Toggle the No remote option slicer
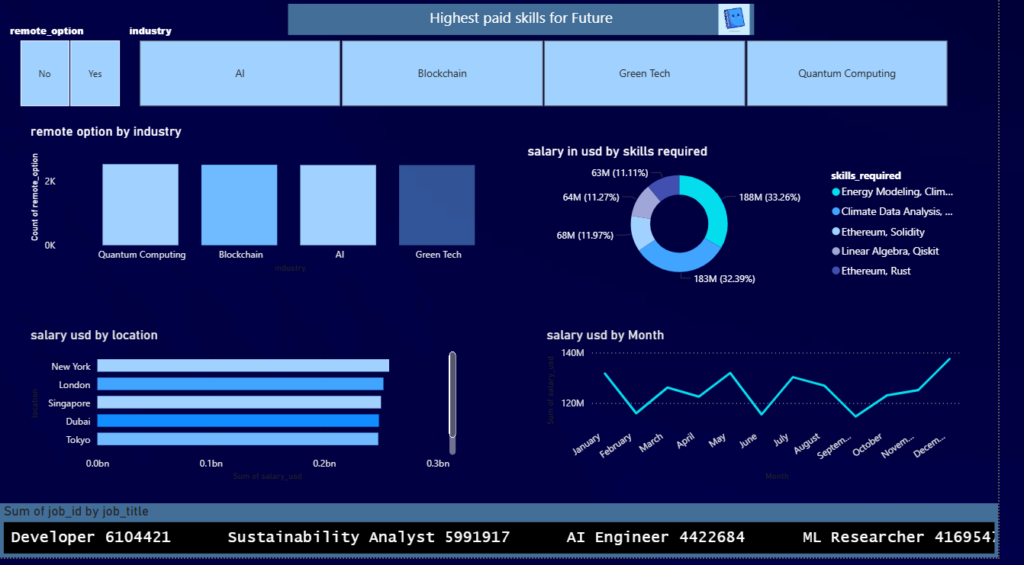Viewport: 1024px width, 565px height. (x=45, y=74)
